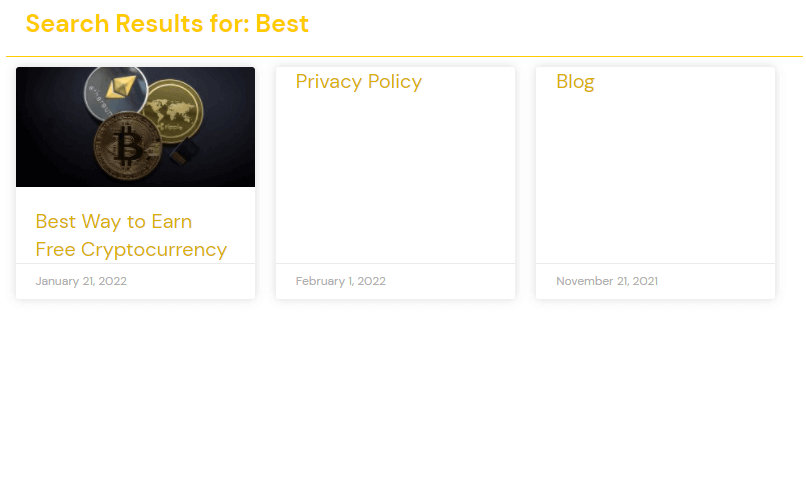This screenshot has width=806, height=492.
Task: Click the Bitcoin coin in the thumbnail
Action: [x=127, y=147]
